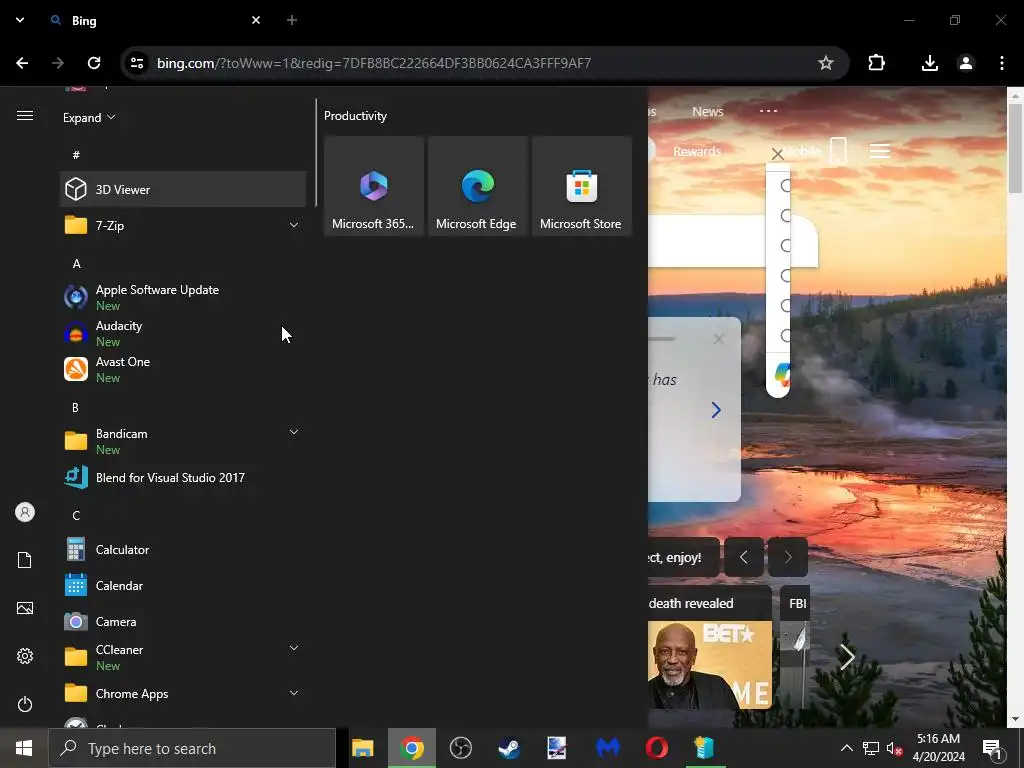Open the Chrome extensions puzzle icon
The image size is (1024, 768).
(876, 63)
